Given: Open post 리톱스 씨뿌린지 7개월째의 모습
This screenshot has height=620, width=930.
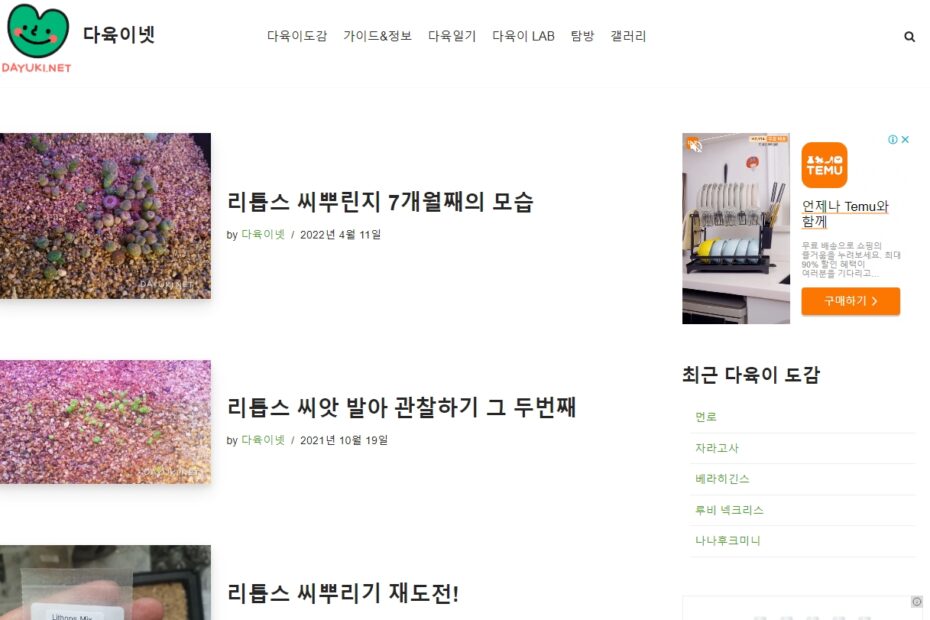Looking at the screenshot, I should pos(380,202).
